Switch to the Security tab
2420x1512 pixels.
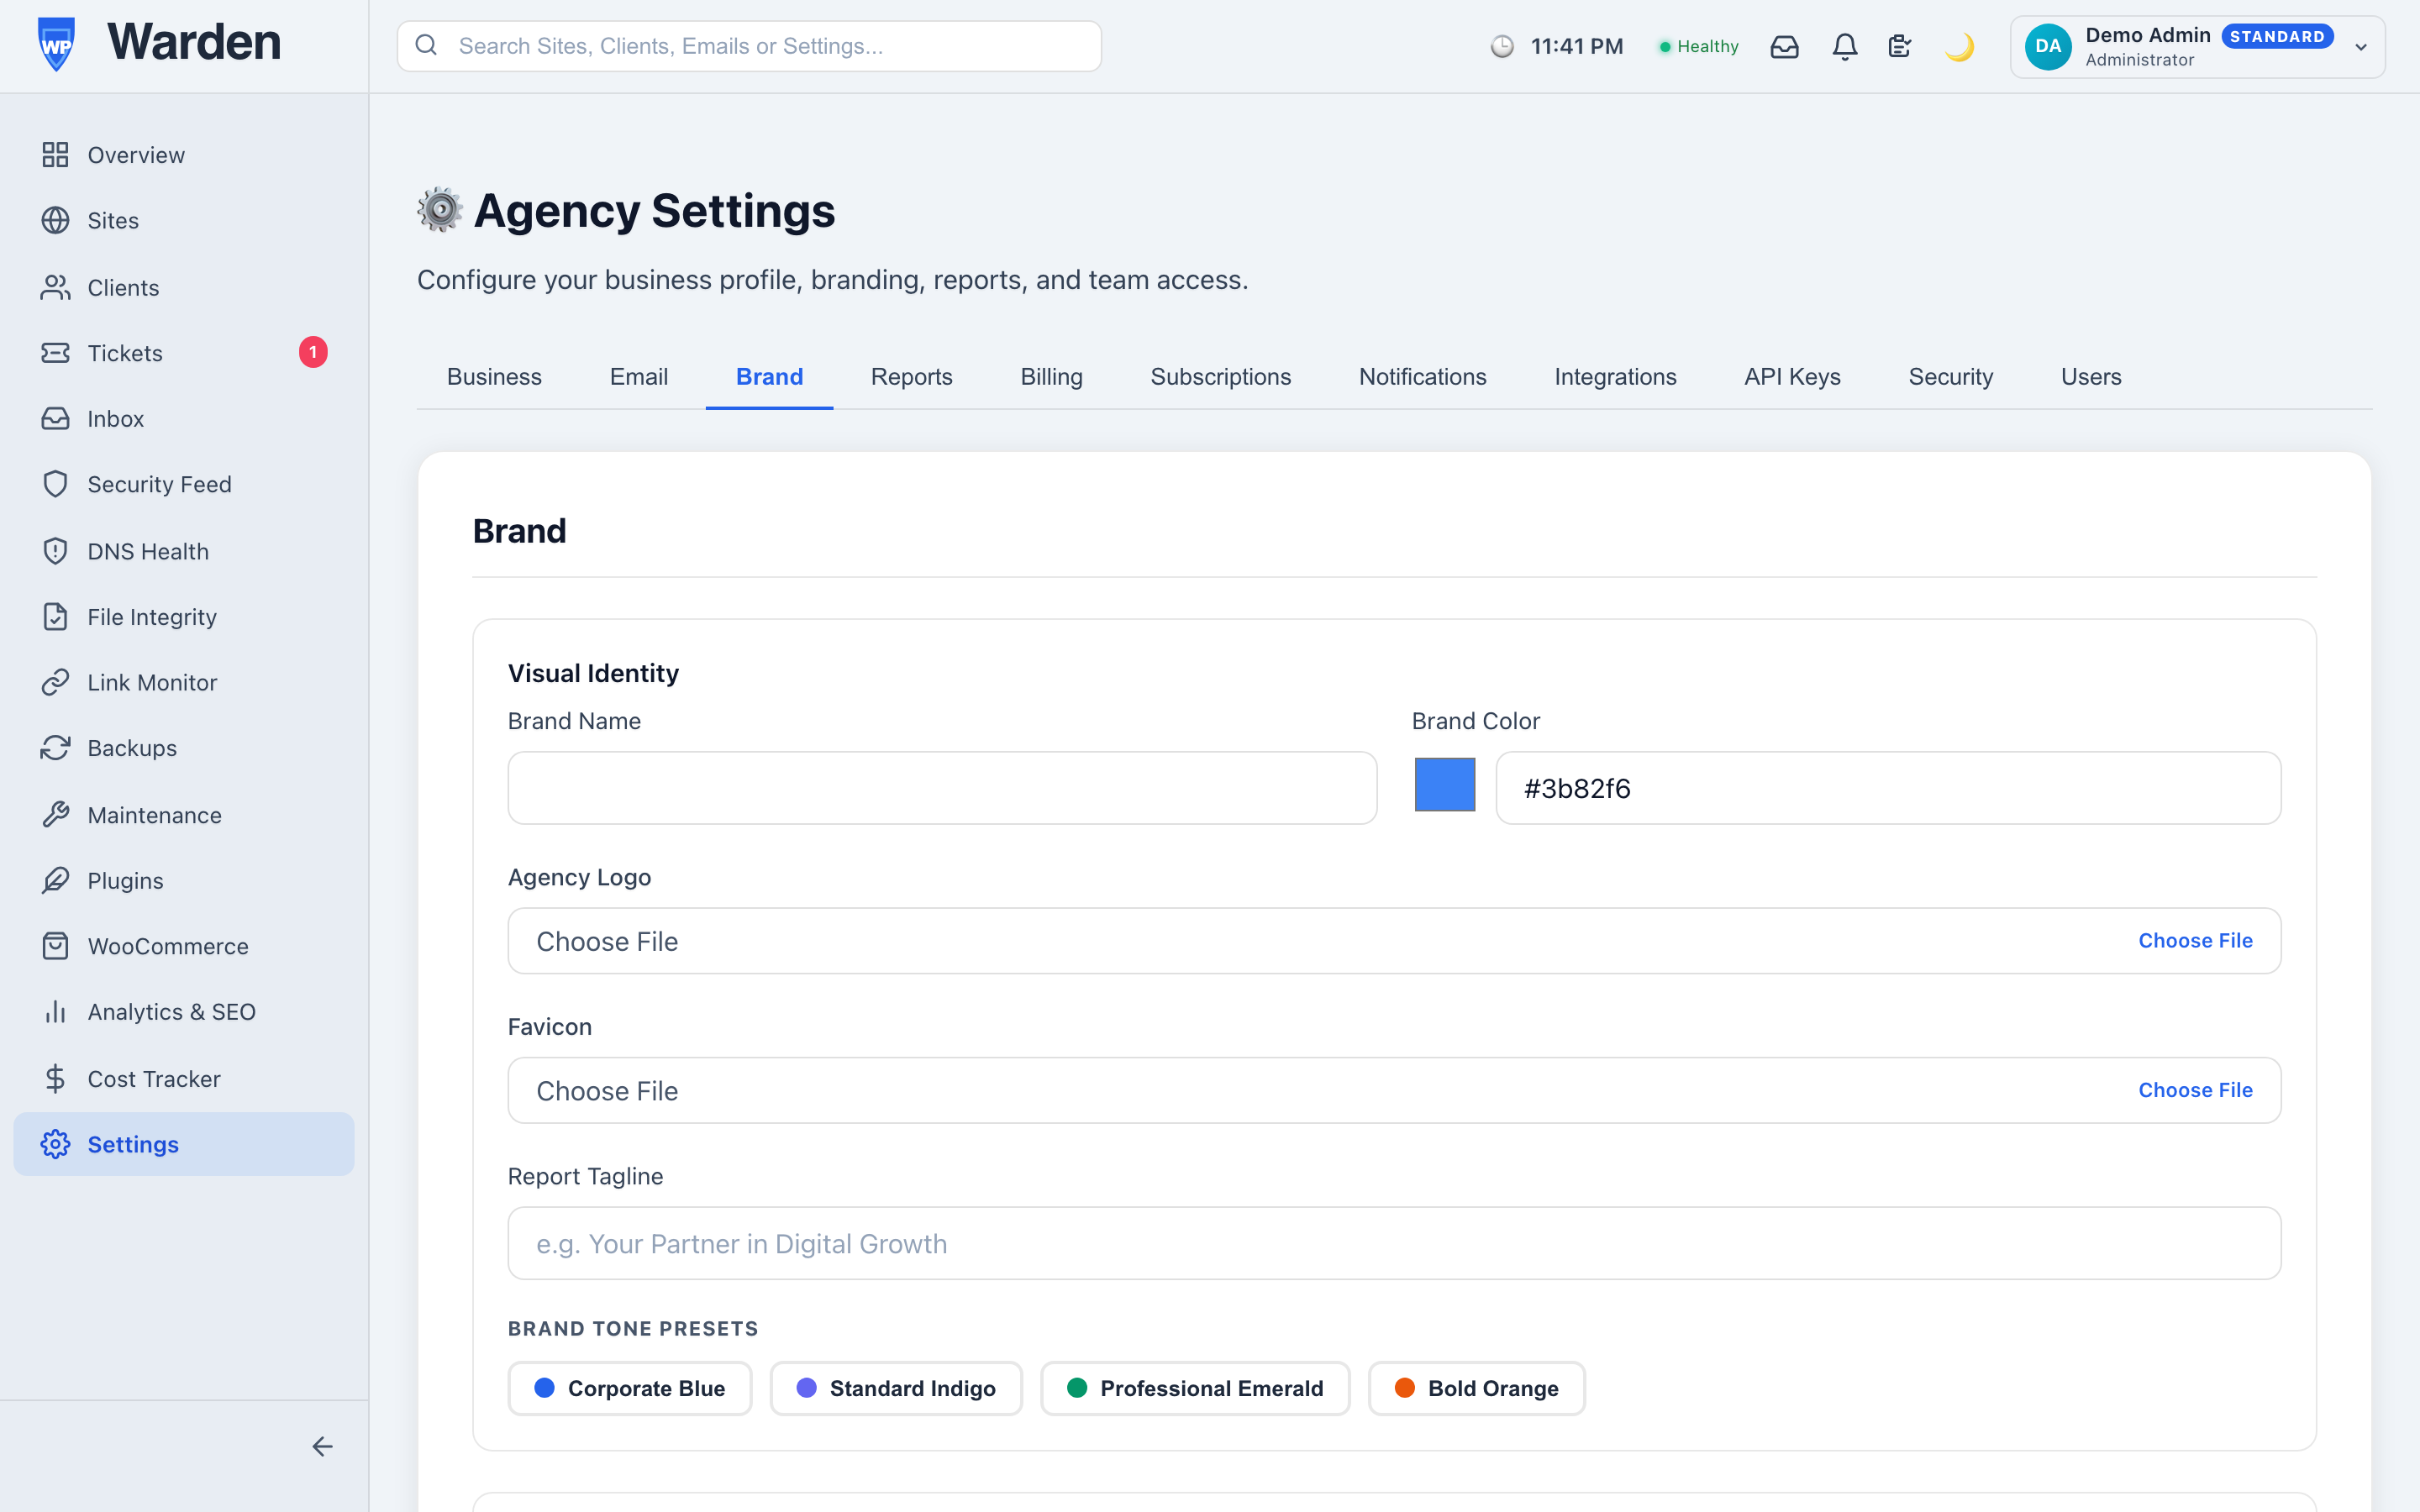tap(1950, 377)
